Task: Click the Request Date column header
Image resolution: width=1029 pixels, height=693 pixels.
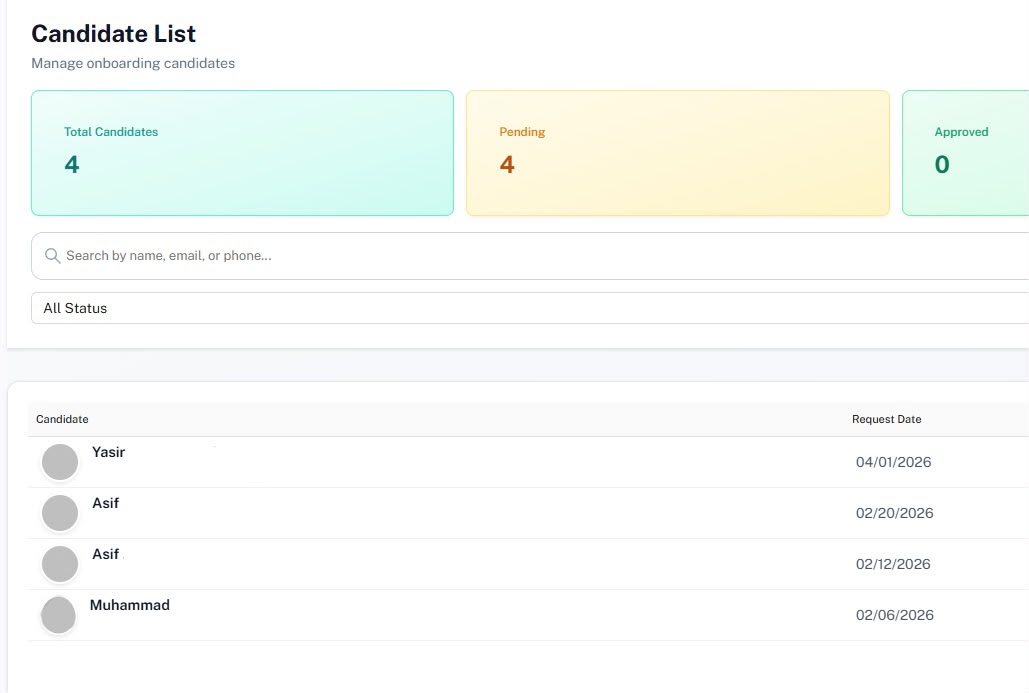Action: pyautogui.click(x=887, y=419)
